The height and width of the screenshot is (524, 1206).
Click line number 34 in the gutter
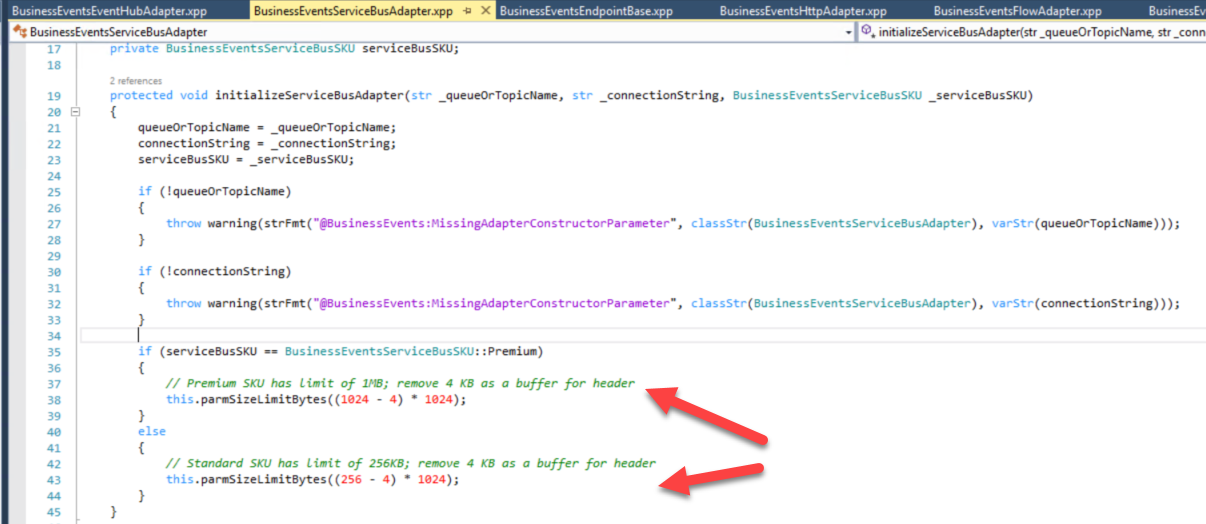54,336
